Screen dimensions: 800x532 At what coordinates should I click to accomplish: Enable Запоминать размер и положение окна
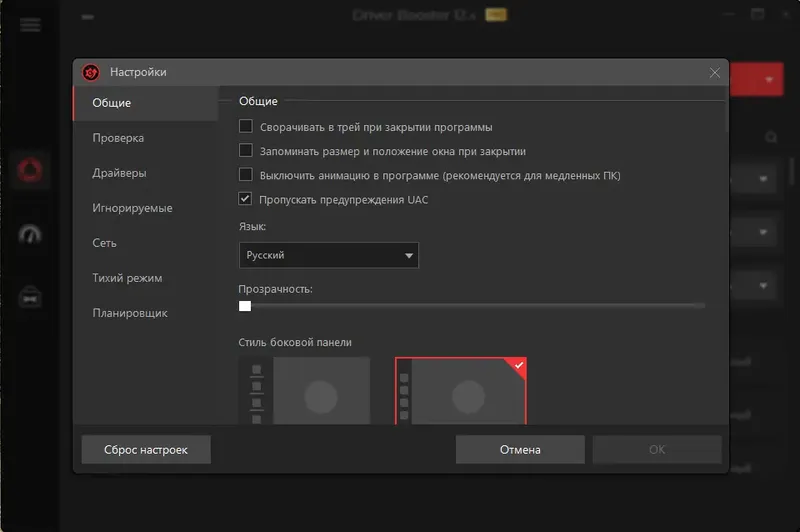click(246, 150)
